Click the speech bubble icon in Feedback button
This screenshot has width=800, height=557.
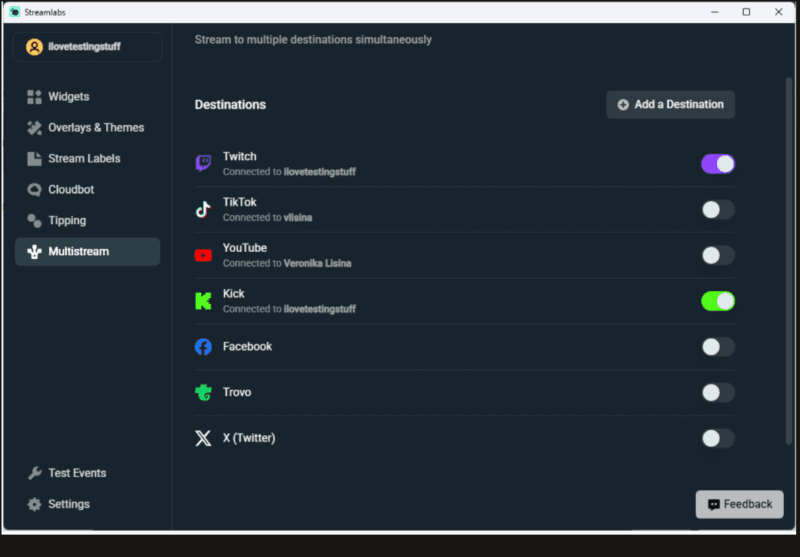pos(714,504)
